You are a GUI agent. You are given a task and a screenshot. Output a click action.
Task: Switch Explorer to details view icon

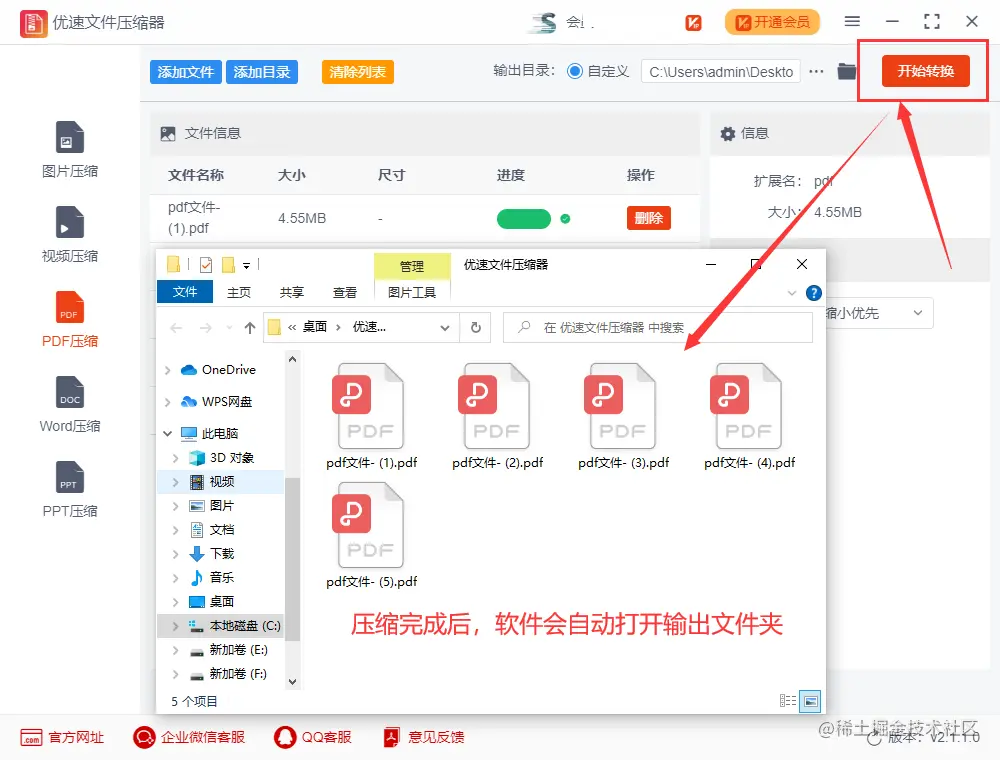tap(788, 701)
